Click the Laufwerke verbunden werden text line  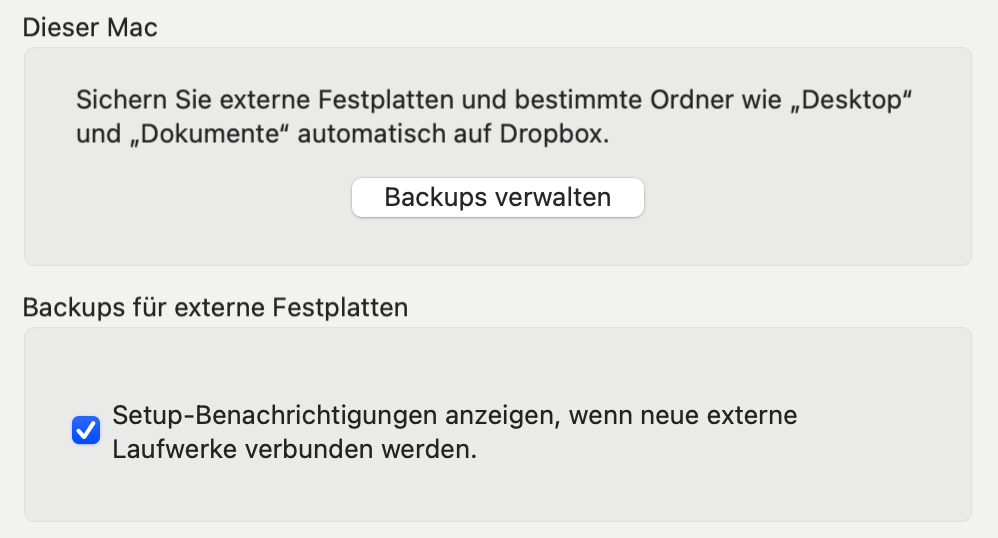coord(295,450)
